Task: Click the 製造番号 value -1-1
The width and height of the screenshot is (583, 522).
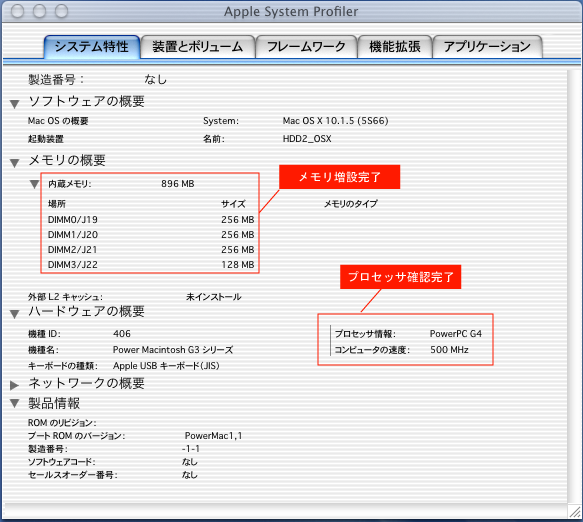Action: coord(191,449)
